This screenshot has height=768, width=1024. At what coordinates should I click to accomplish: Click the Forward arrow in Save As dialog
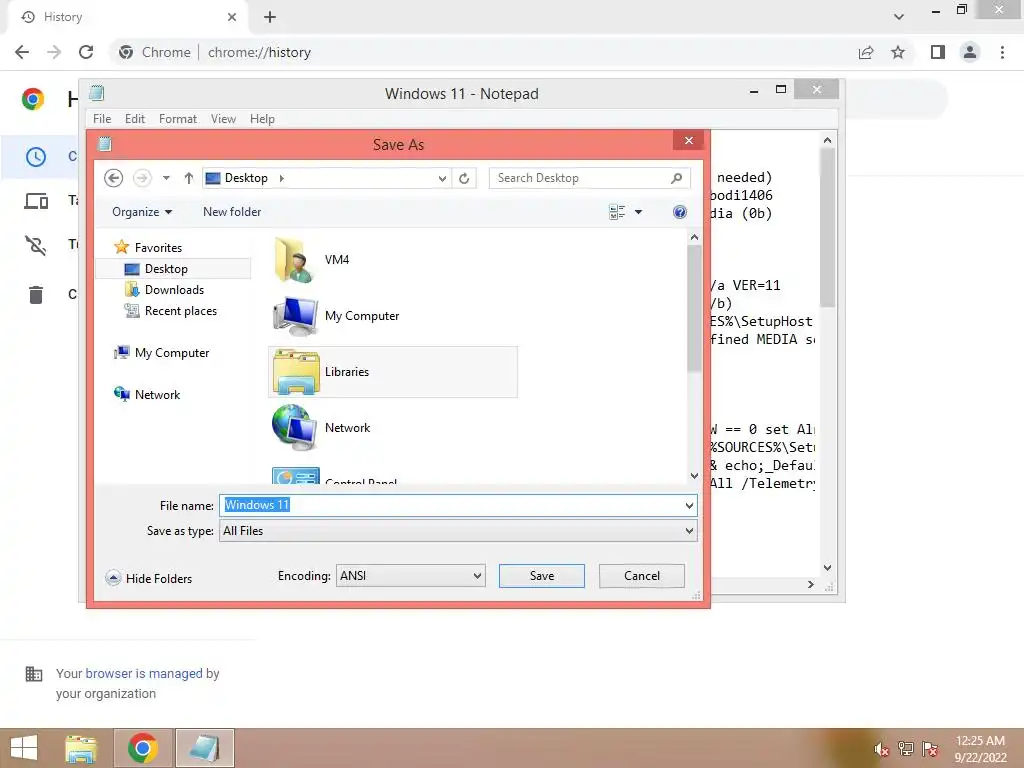142,178
